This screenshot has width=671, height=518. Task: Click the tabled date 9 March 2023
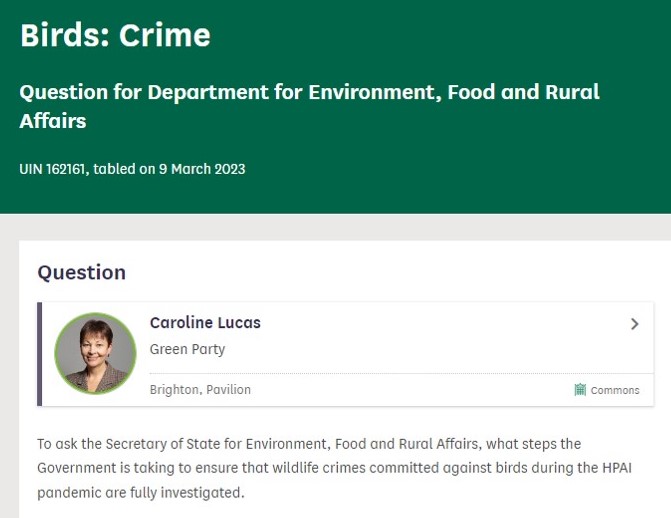(202, 169)
